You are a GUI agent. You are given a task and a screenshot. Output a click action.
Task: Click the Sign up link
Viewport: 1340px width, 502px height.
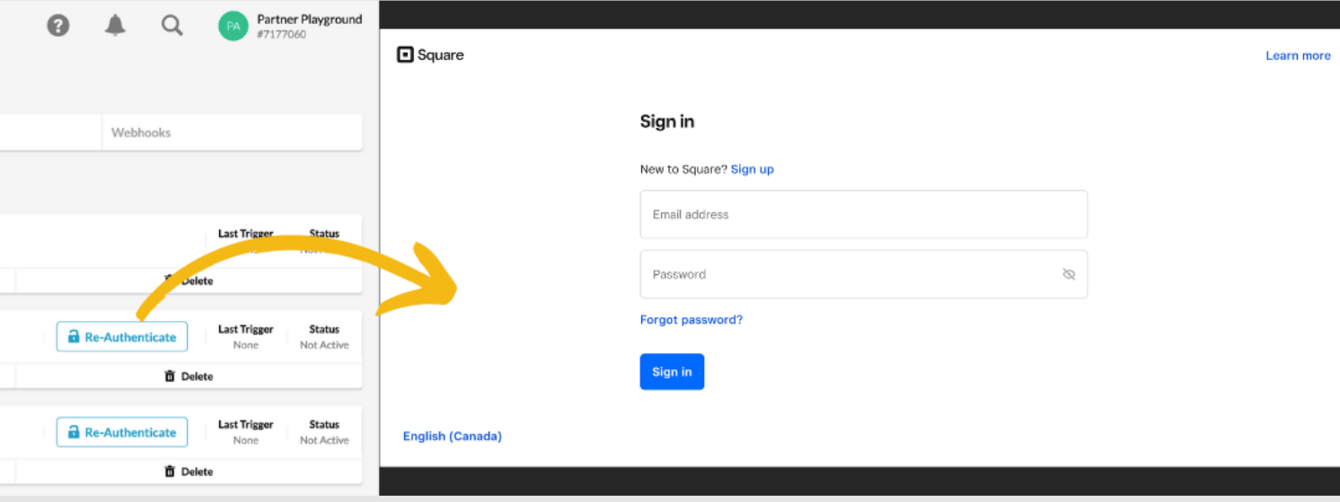pos(752,169)
